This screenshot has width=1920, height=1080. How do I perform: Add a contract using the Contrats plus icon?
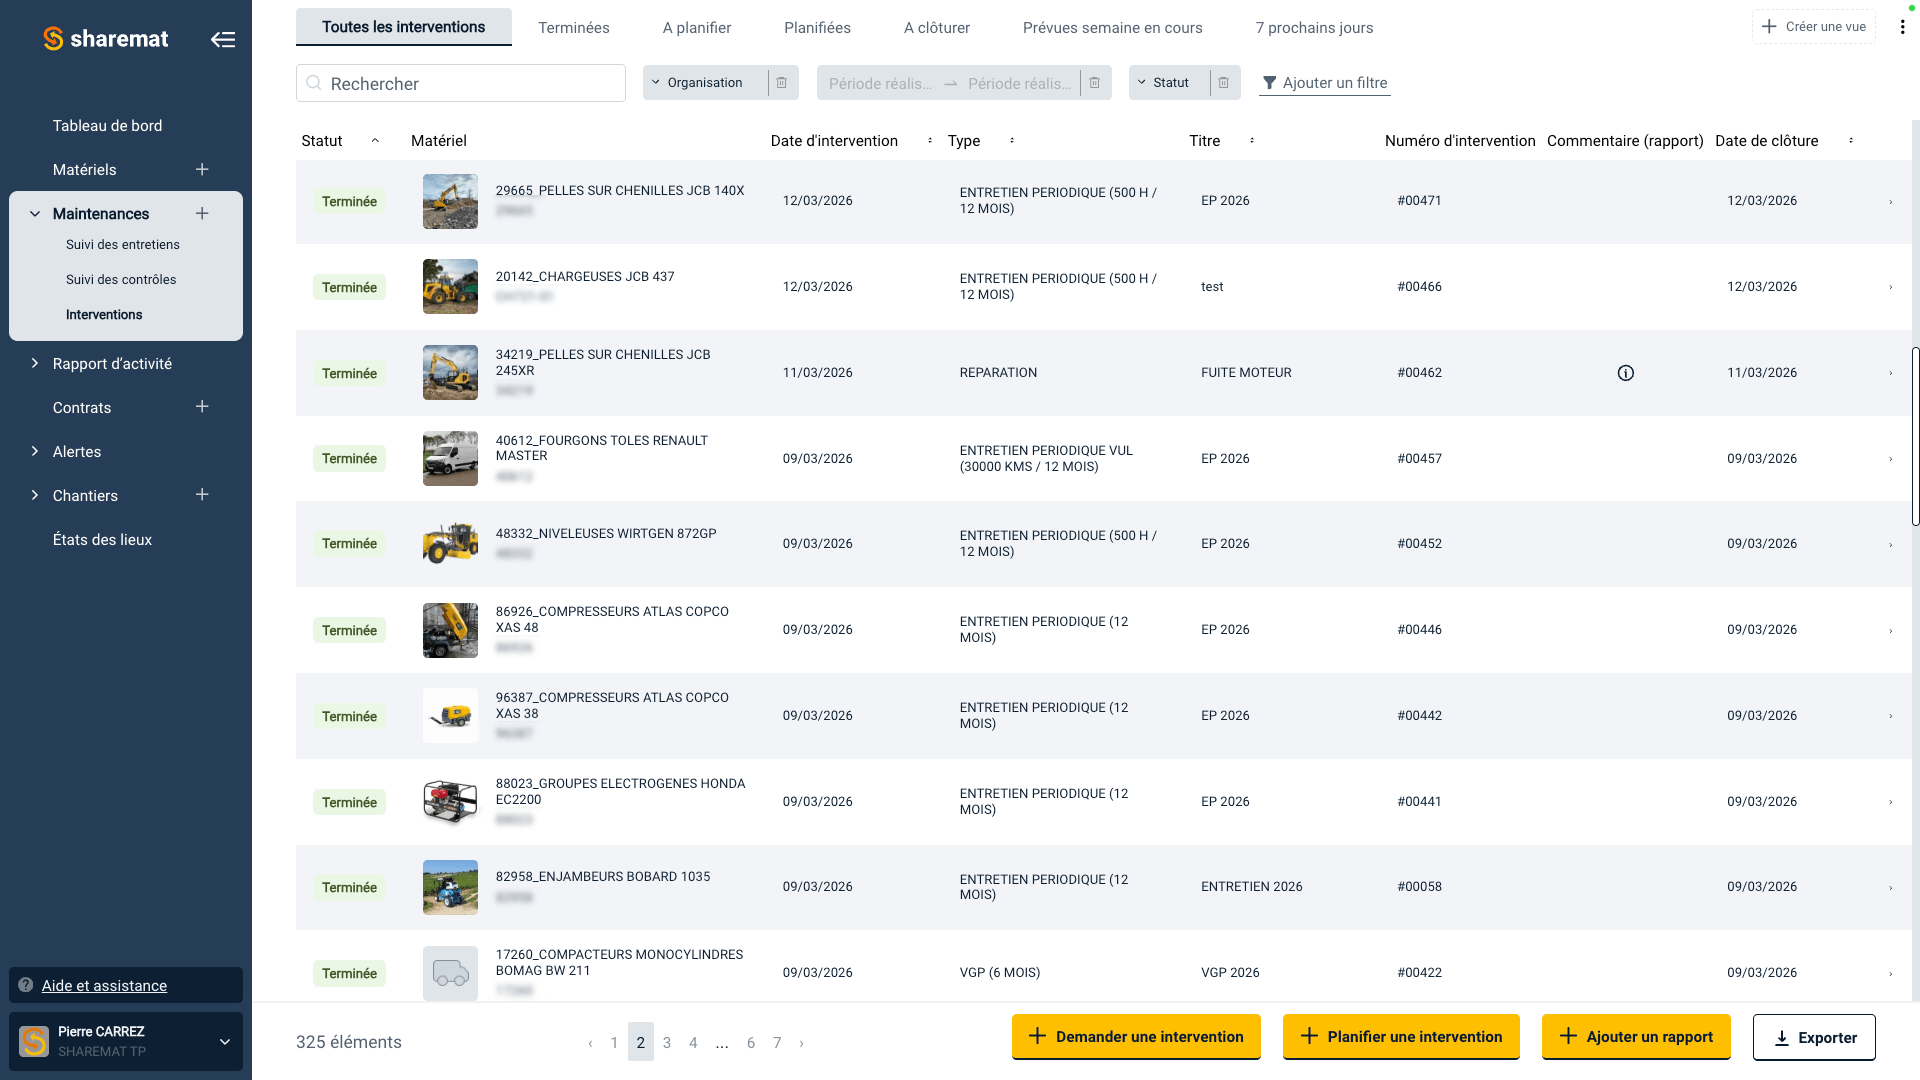click(201, 407)
